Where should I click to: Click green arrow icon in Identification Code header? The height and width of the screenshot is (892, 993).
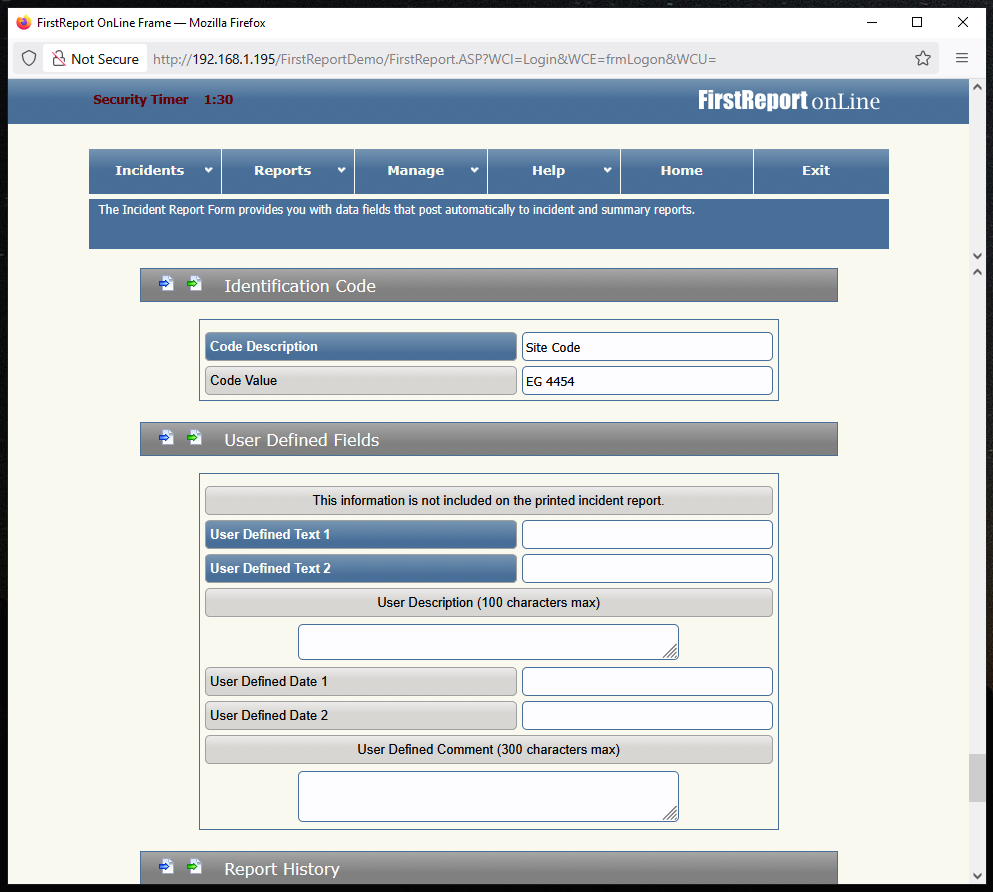(194, 284)
